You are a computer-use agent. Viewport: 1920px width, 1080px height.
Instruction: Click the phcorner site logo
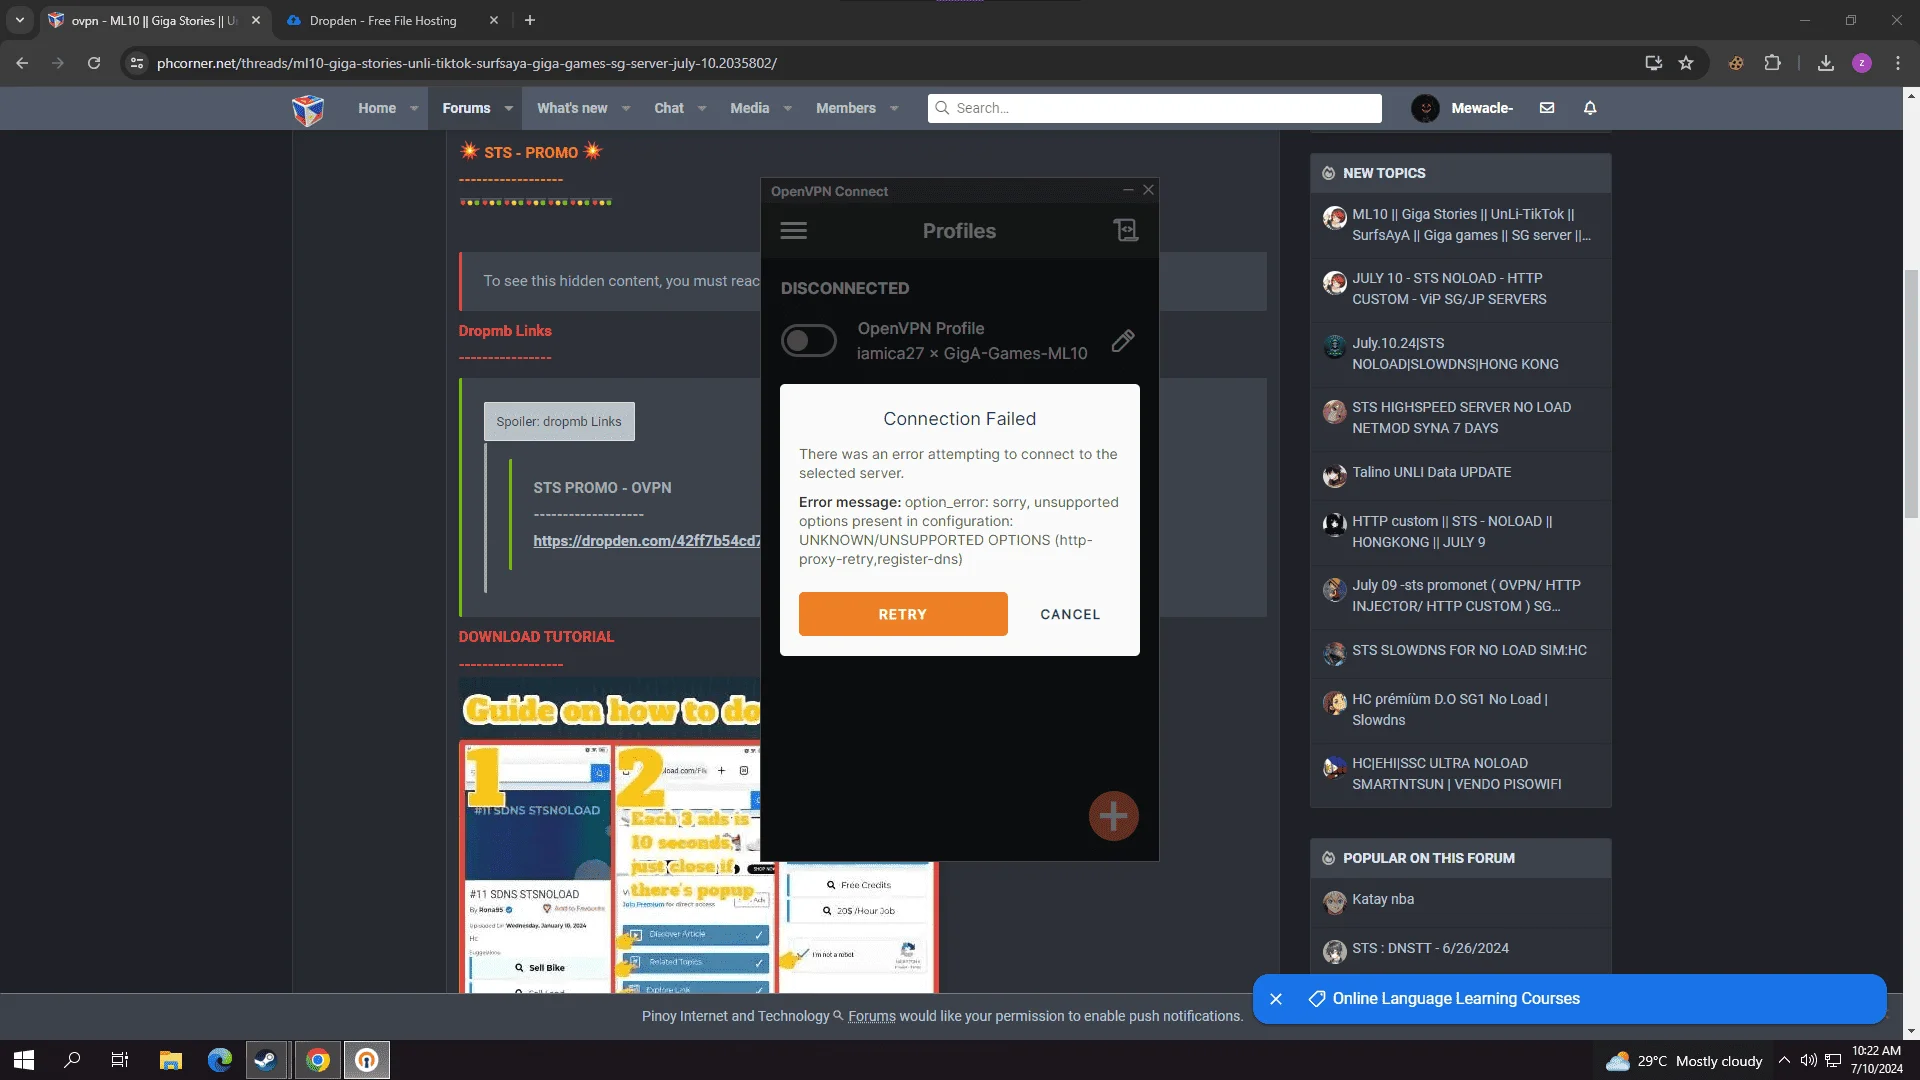[308, 109]
